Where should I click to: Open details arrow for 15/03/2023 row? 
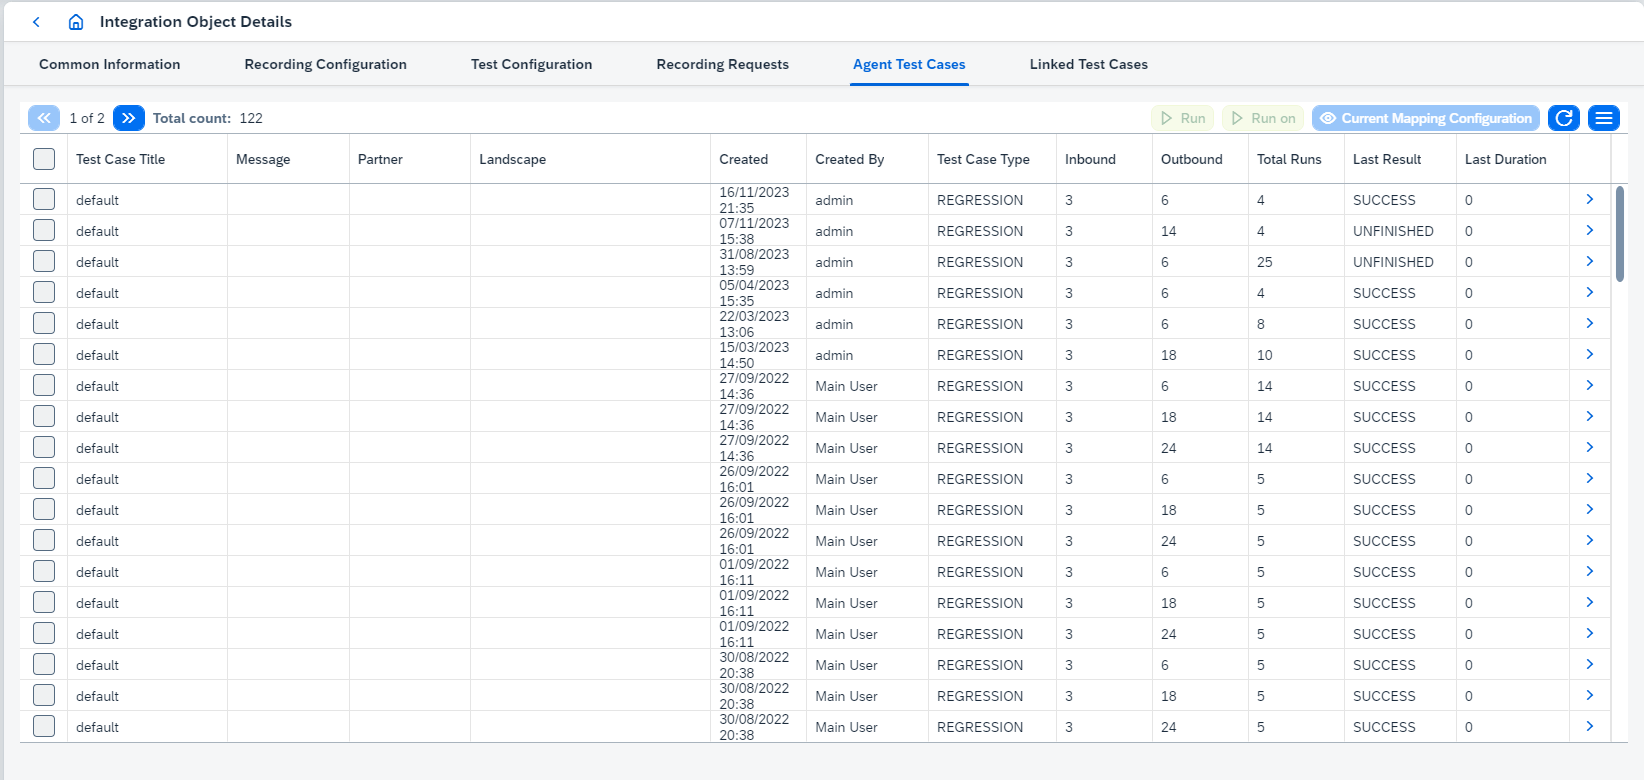pyautogui.click(x=1590, y=354)
